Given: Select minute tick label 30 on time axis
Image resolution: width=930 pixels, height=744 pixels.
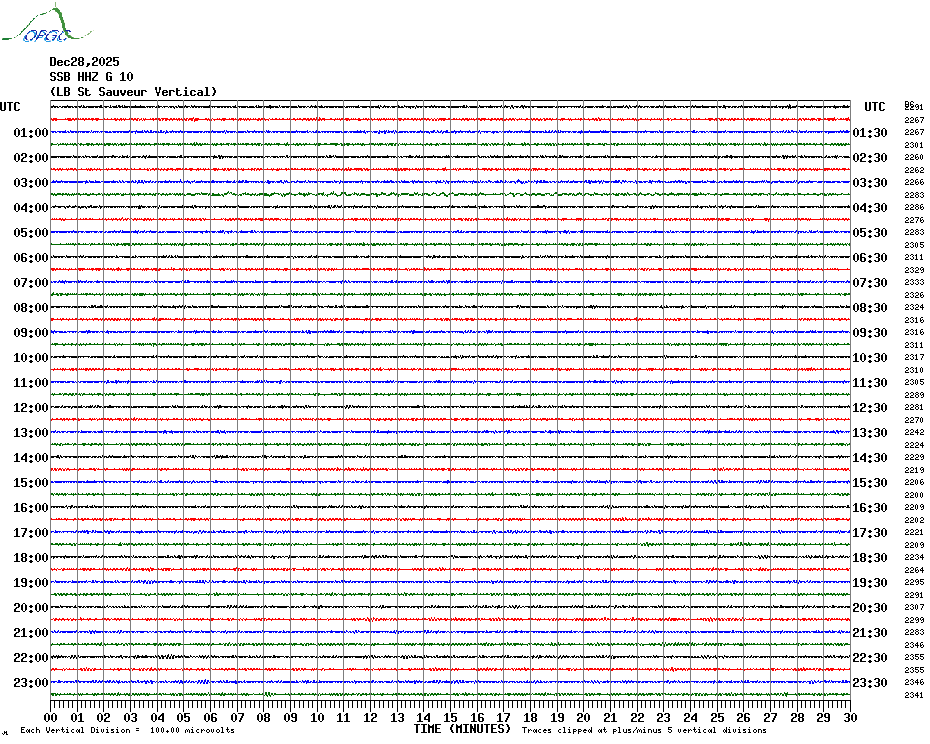Looking at the screenshot, I should click(x=851, y=717).
